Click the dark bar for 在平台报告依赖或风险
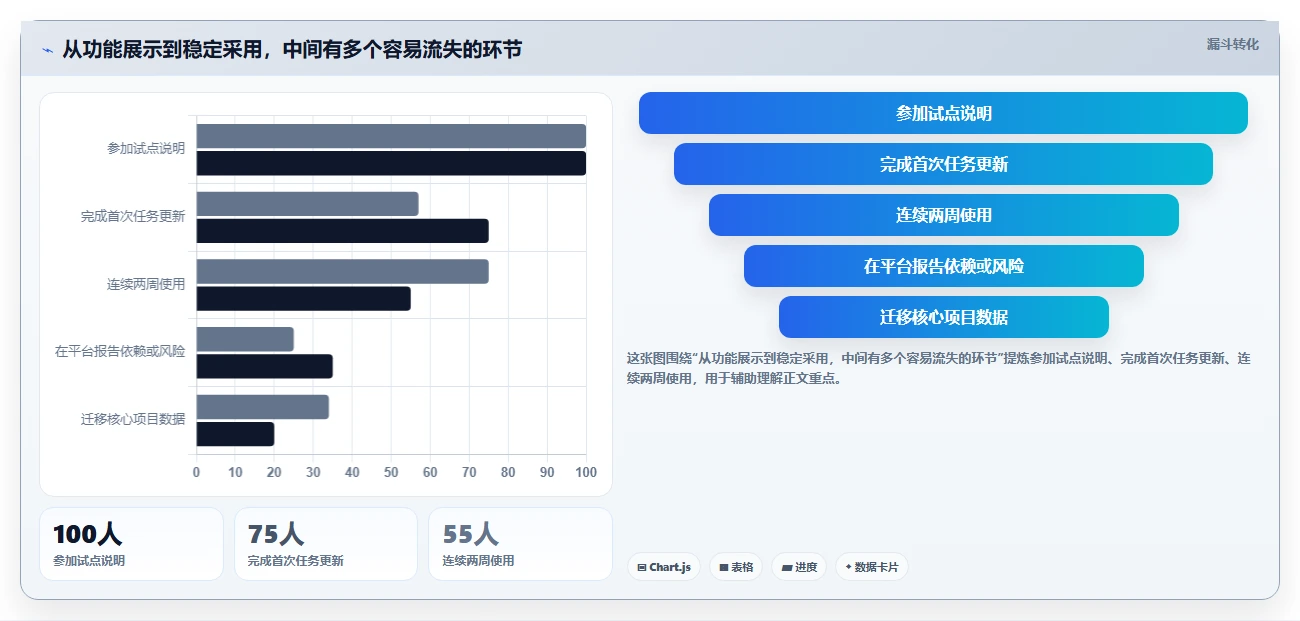Image resolution: width=1300 pixels, height=621 pixels. tap(264, 366)
